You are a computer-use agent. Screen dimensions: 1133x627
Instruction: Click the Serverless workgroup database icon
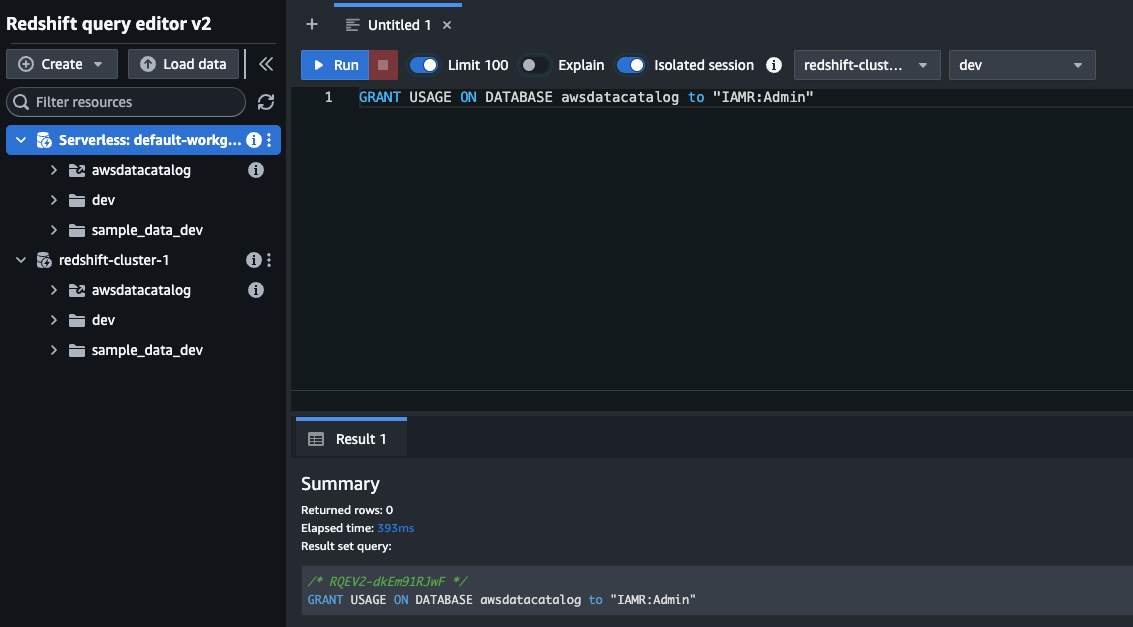tap(44, 140)
